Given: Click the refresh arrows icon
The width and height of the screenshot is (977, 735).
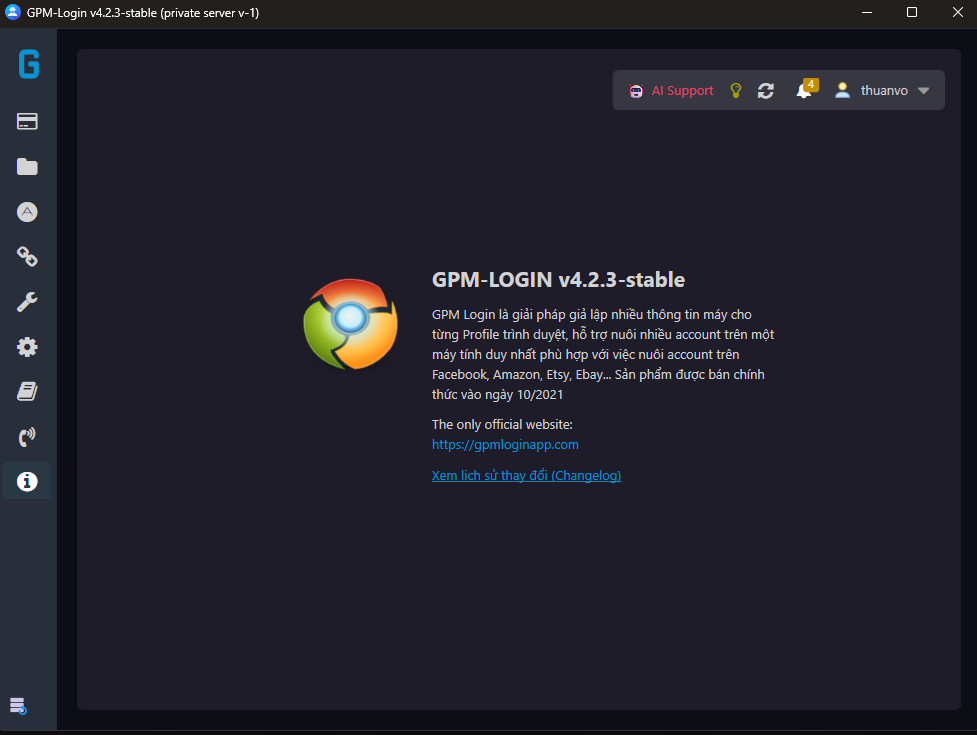Looking at the screenshot, I should click(766, 91).
